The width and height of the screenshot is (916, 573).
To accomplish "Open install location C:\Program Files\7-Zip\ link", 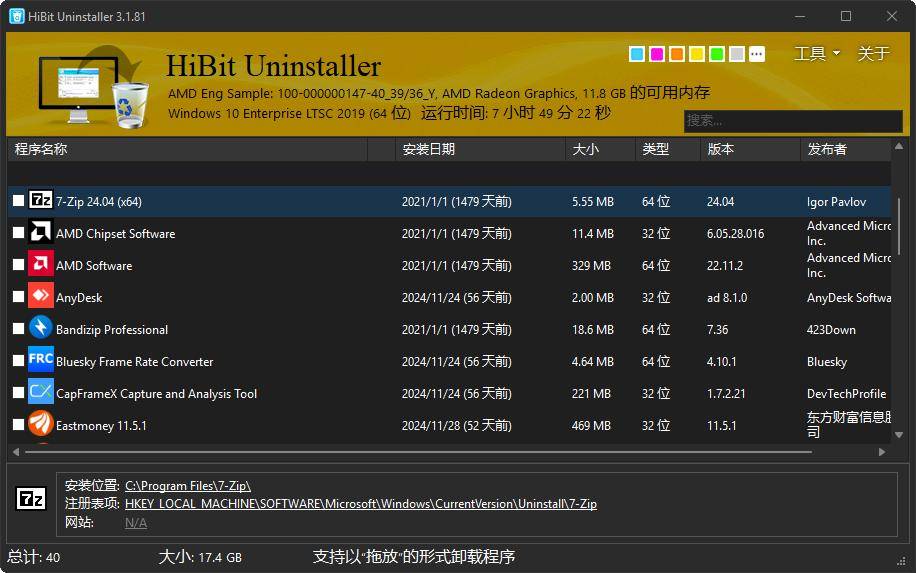I will 188,485.
